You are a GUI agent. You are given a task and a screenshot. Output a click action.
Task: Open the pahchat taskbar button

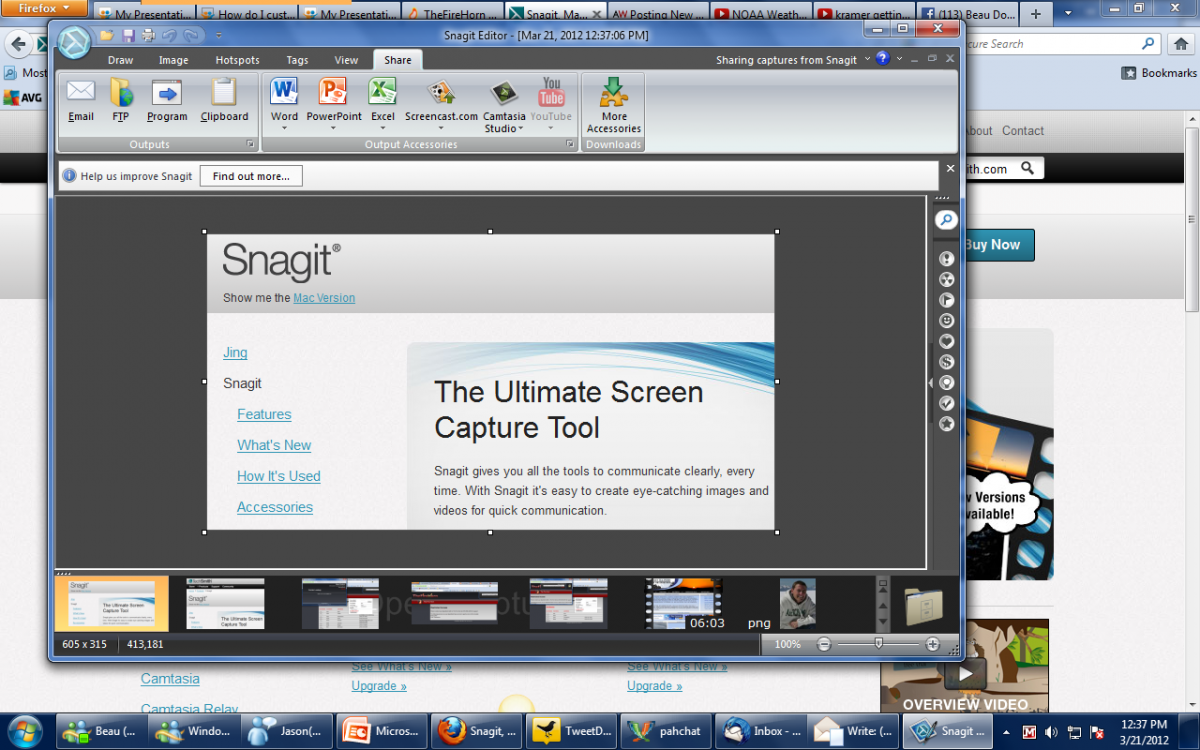click(x=668, y=731)
